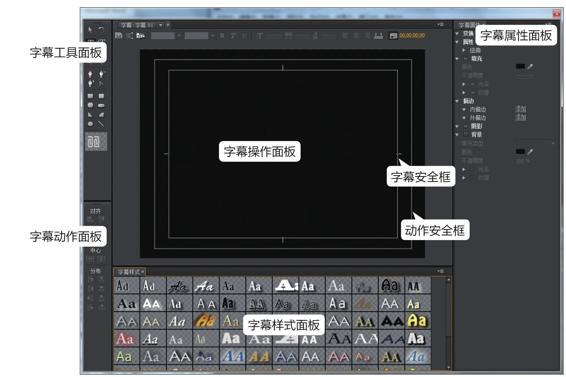This screenshot has height=377, width=566.
Task: Pick fill color with the eyedropper
Action: tap(530, 66)
